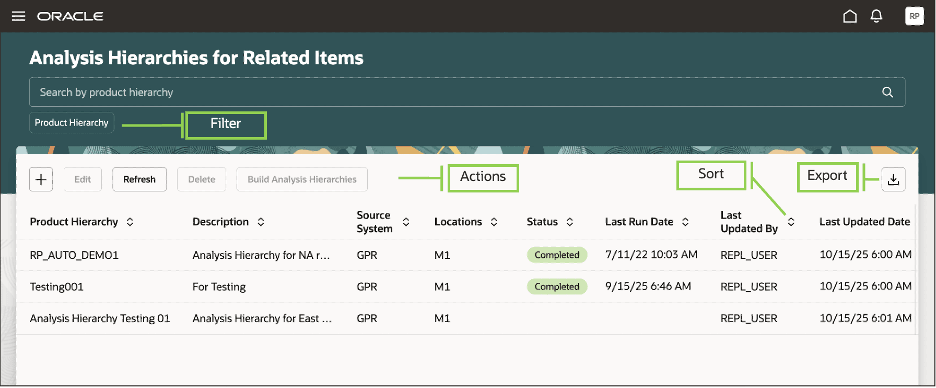Image resolution: width=936 pixels, height=388 pixels.
Task: Click the Oracle logo
Action: pos(70,16)
